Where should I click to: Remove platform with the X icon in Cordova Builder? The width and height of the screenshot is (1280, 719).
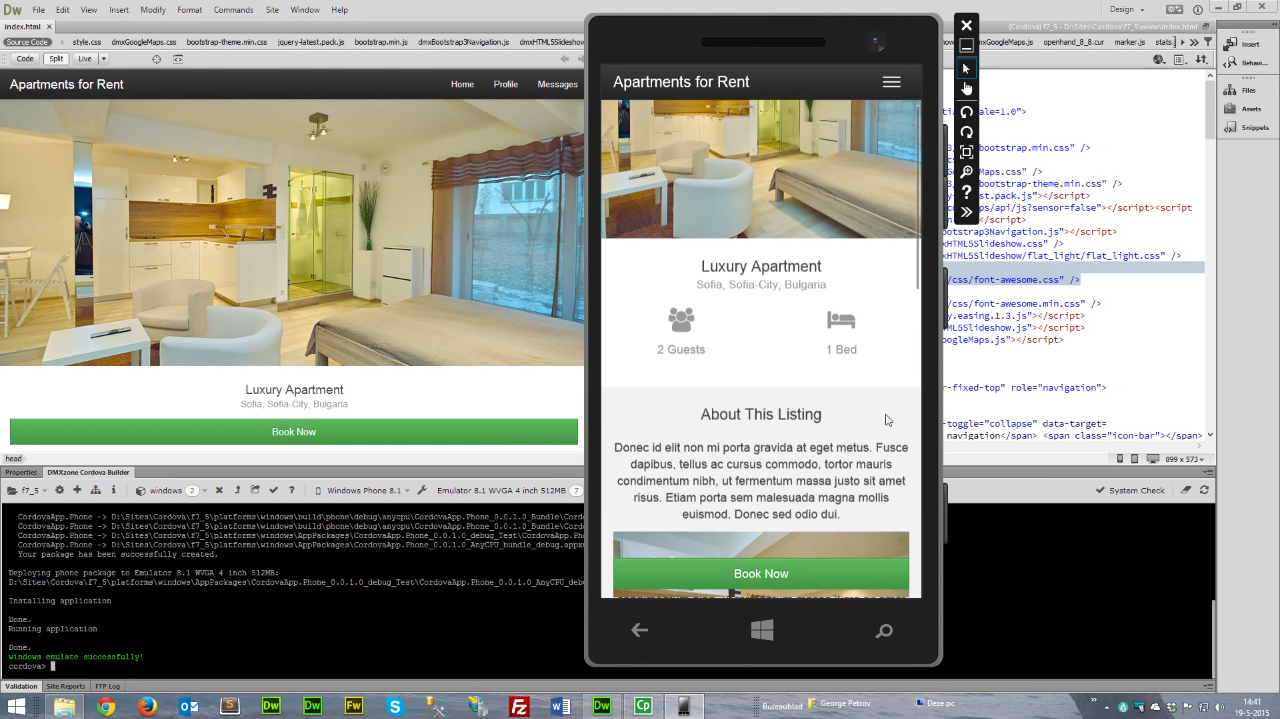coord(219,490)
